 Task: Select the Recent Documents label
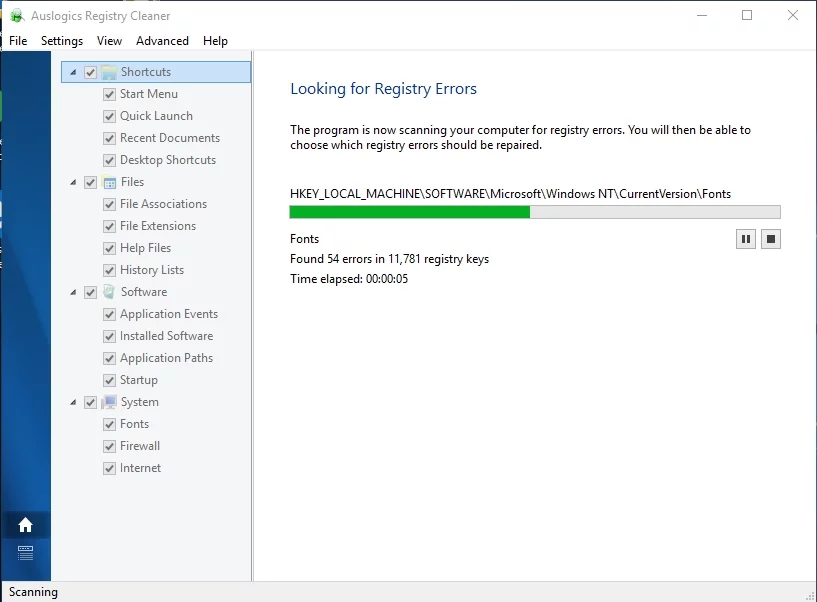point(170,138)
